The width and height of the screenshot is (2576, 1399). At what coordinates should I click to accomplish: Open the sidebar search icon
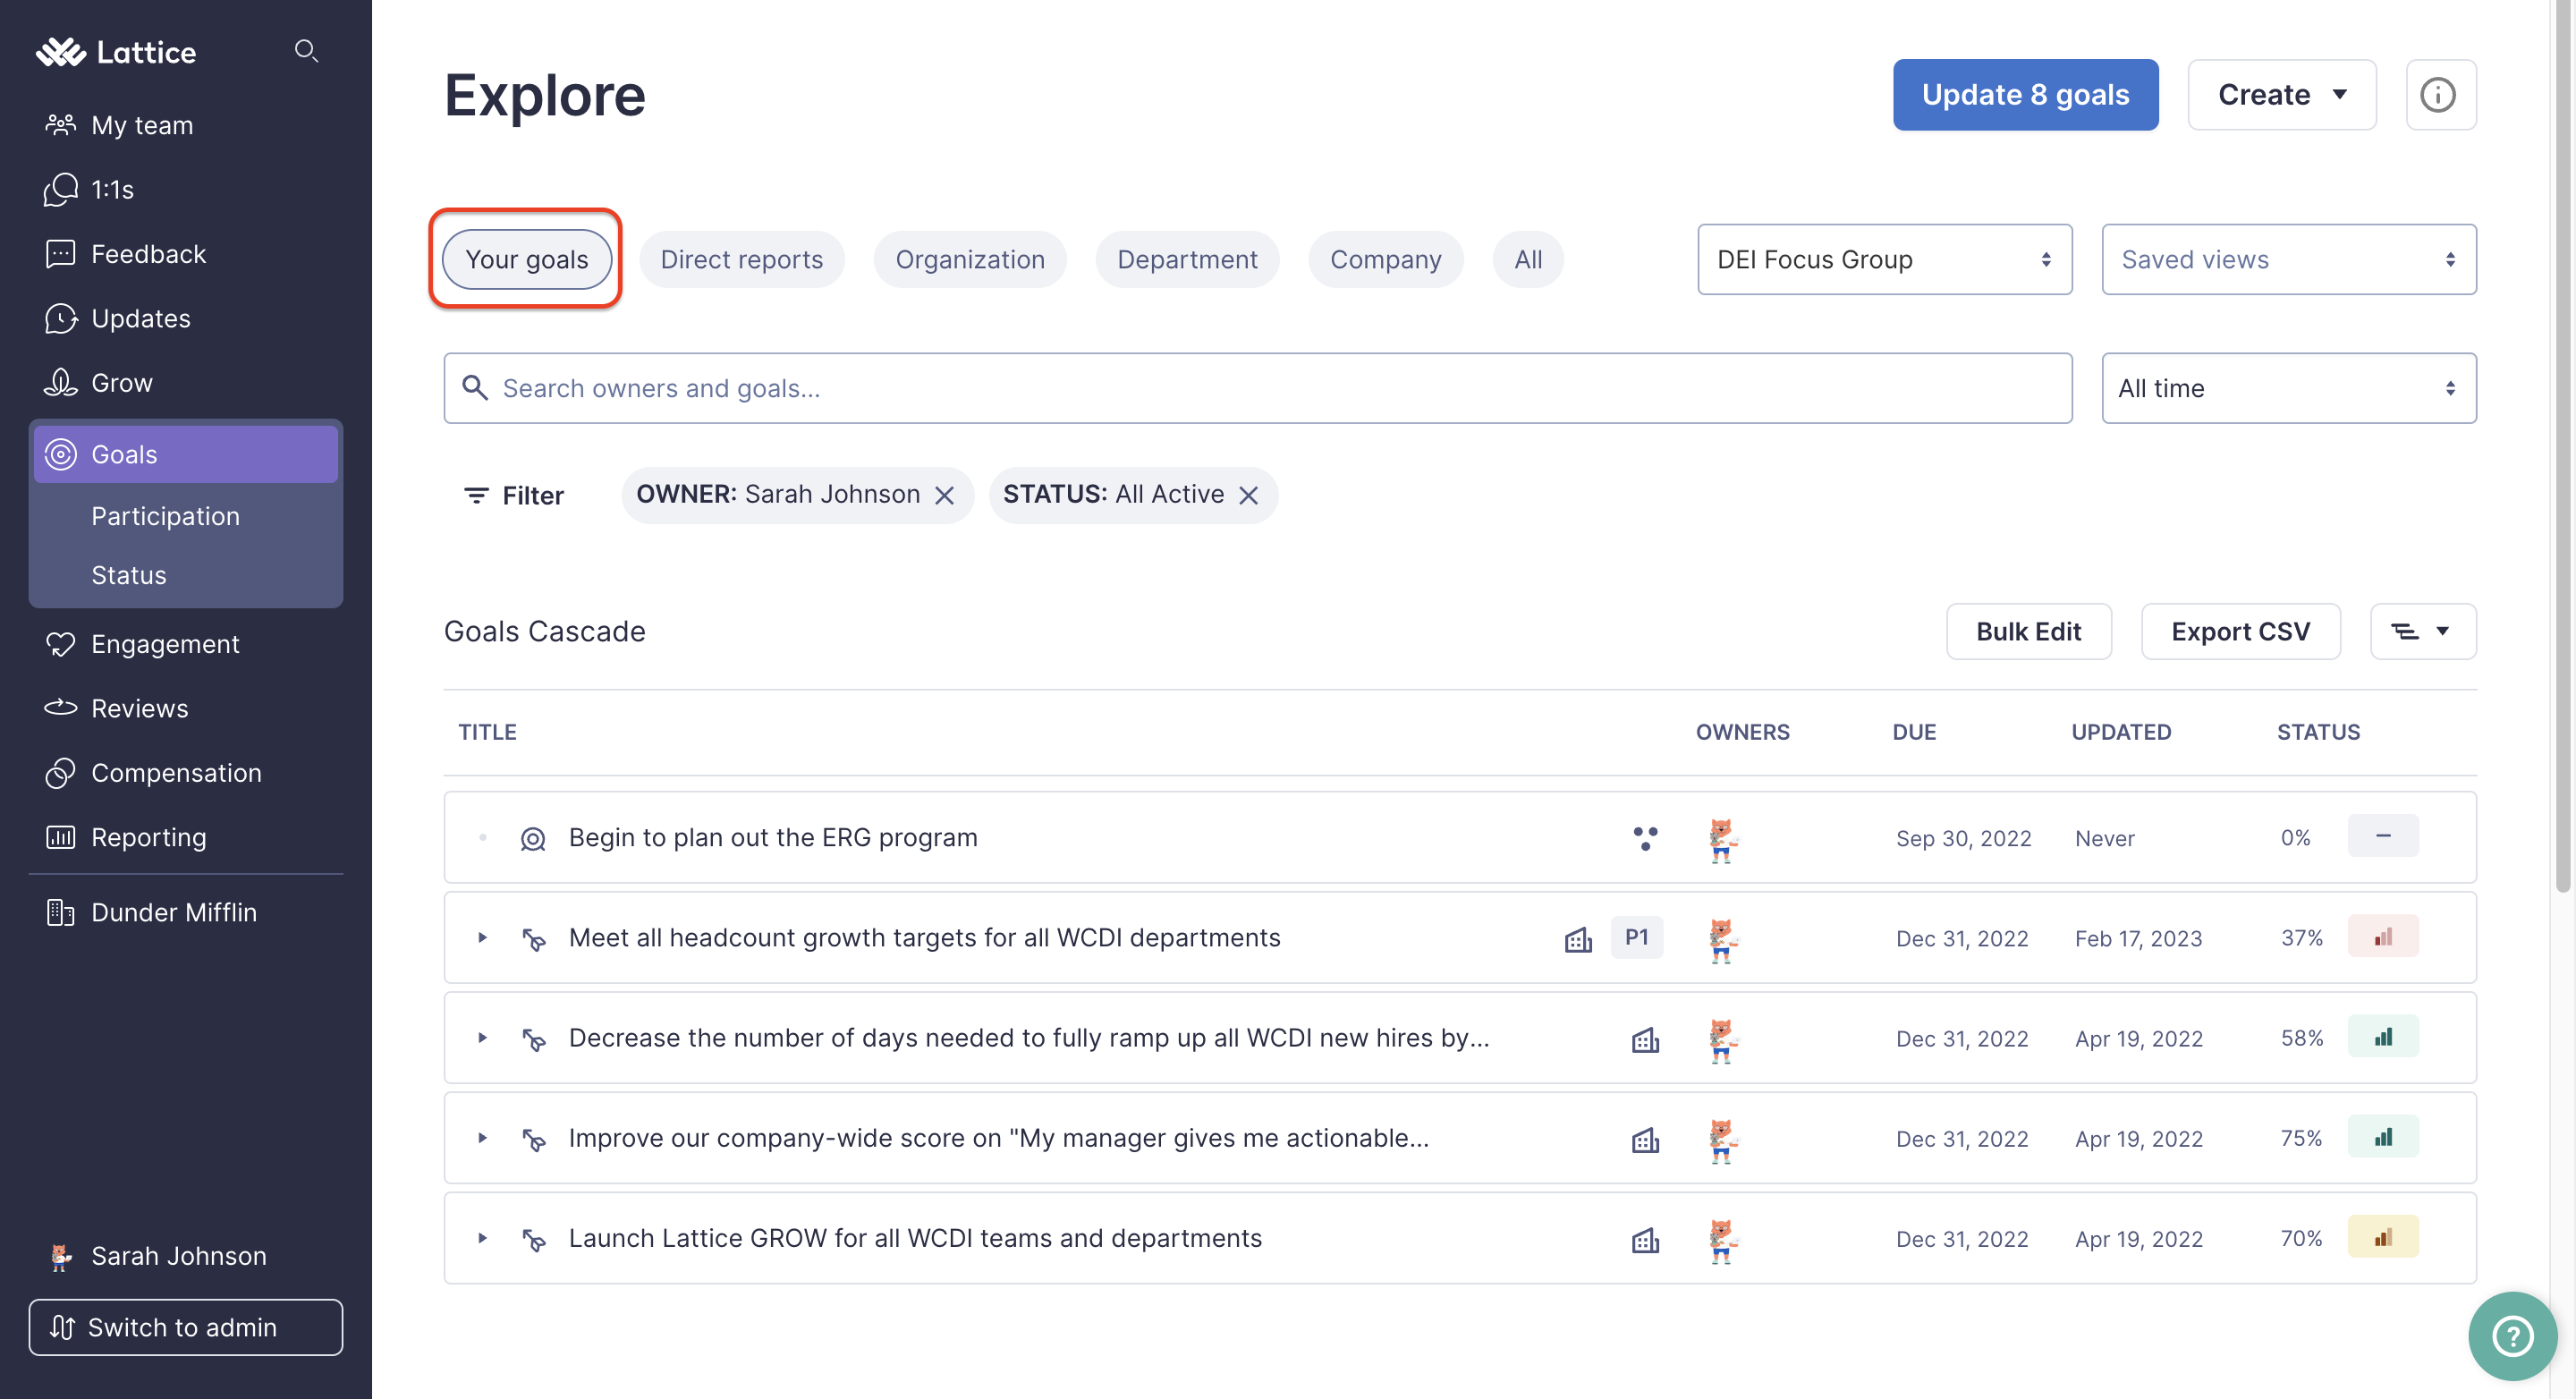click(306, 51)
